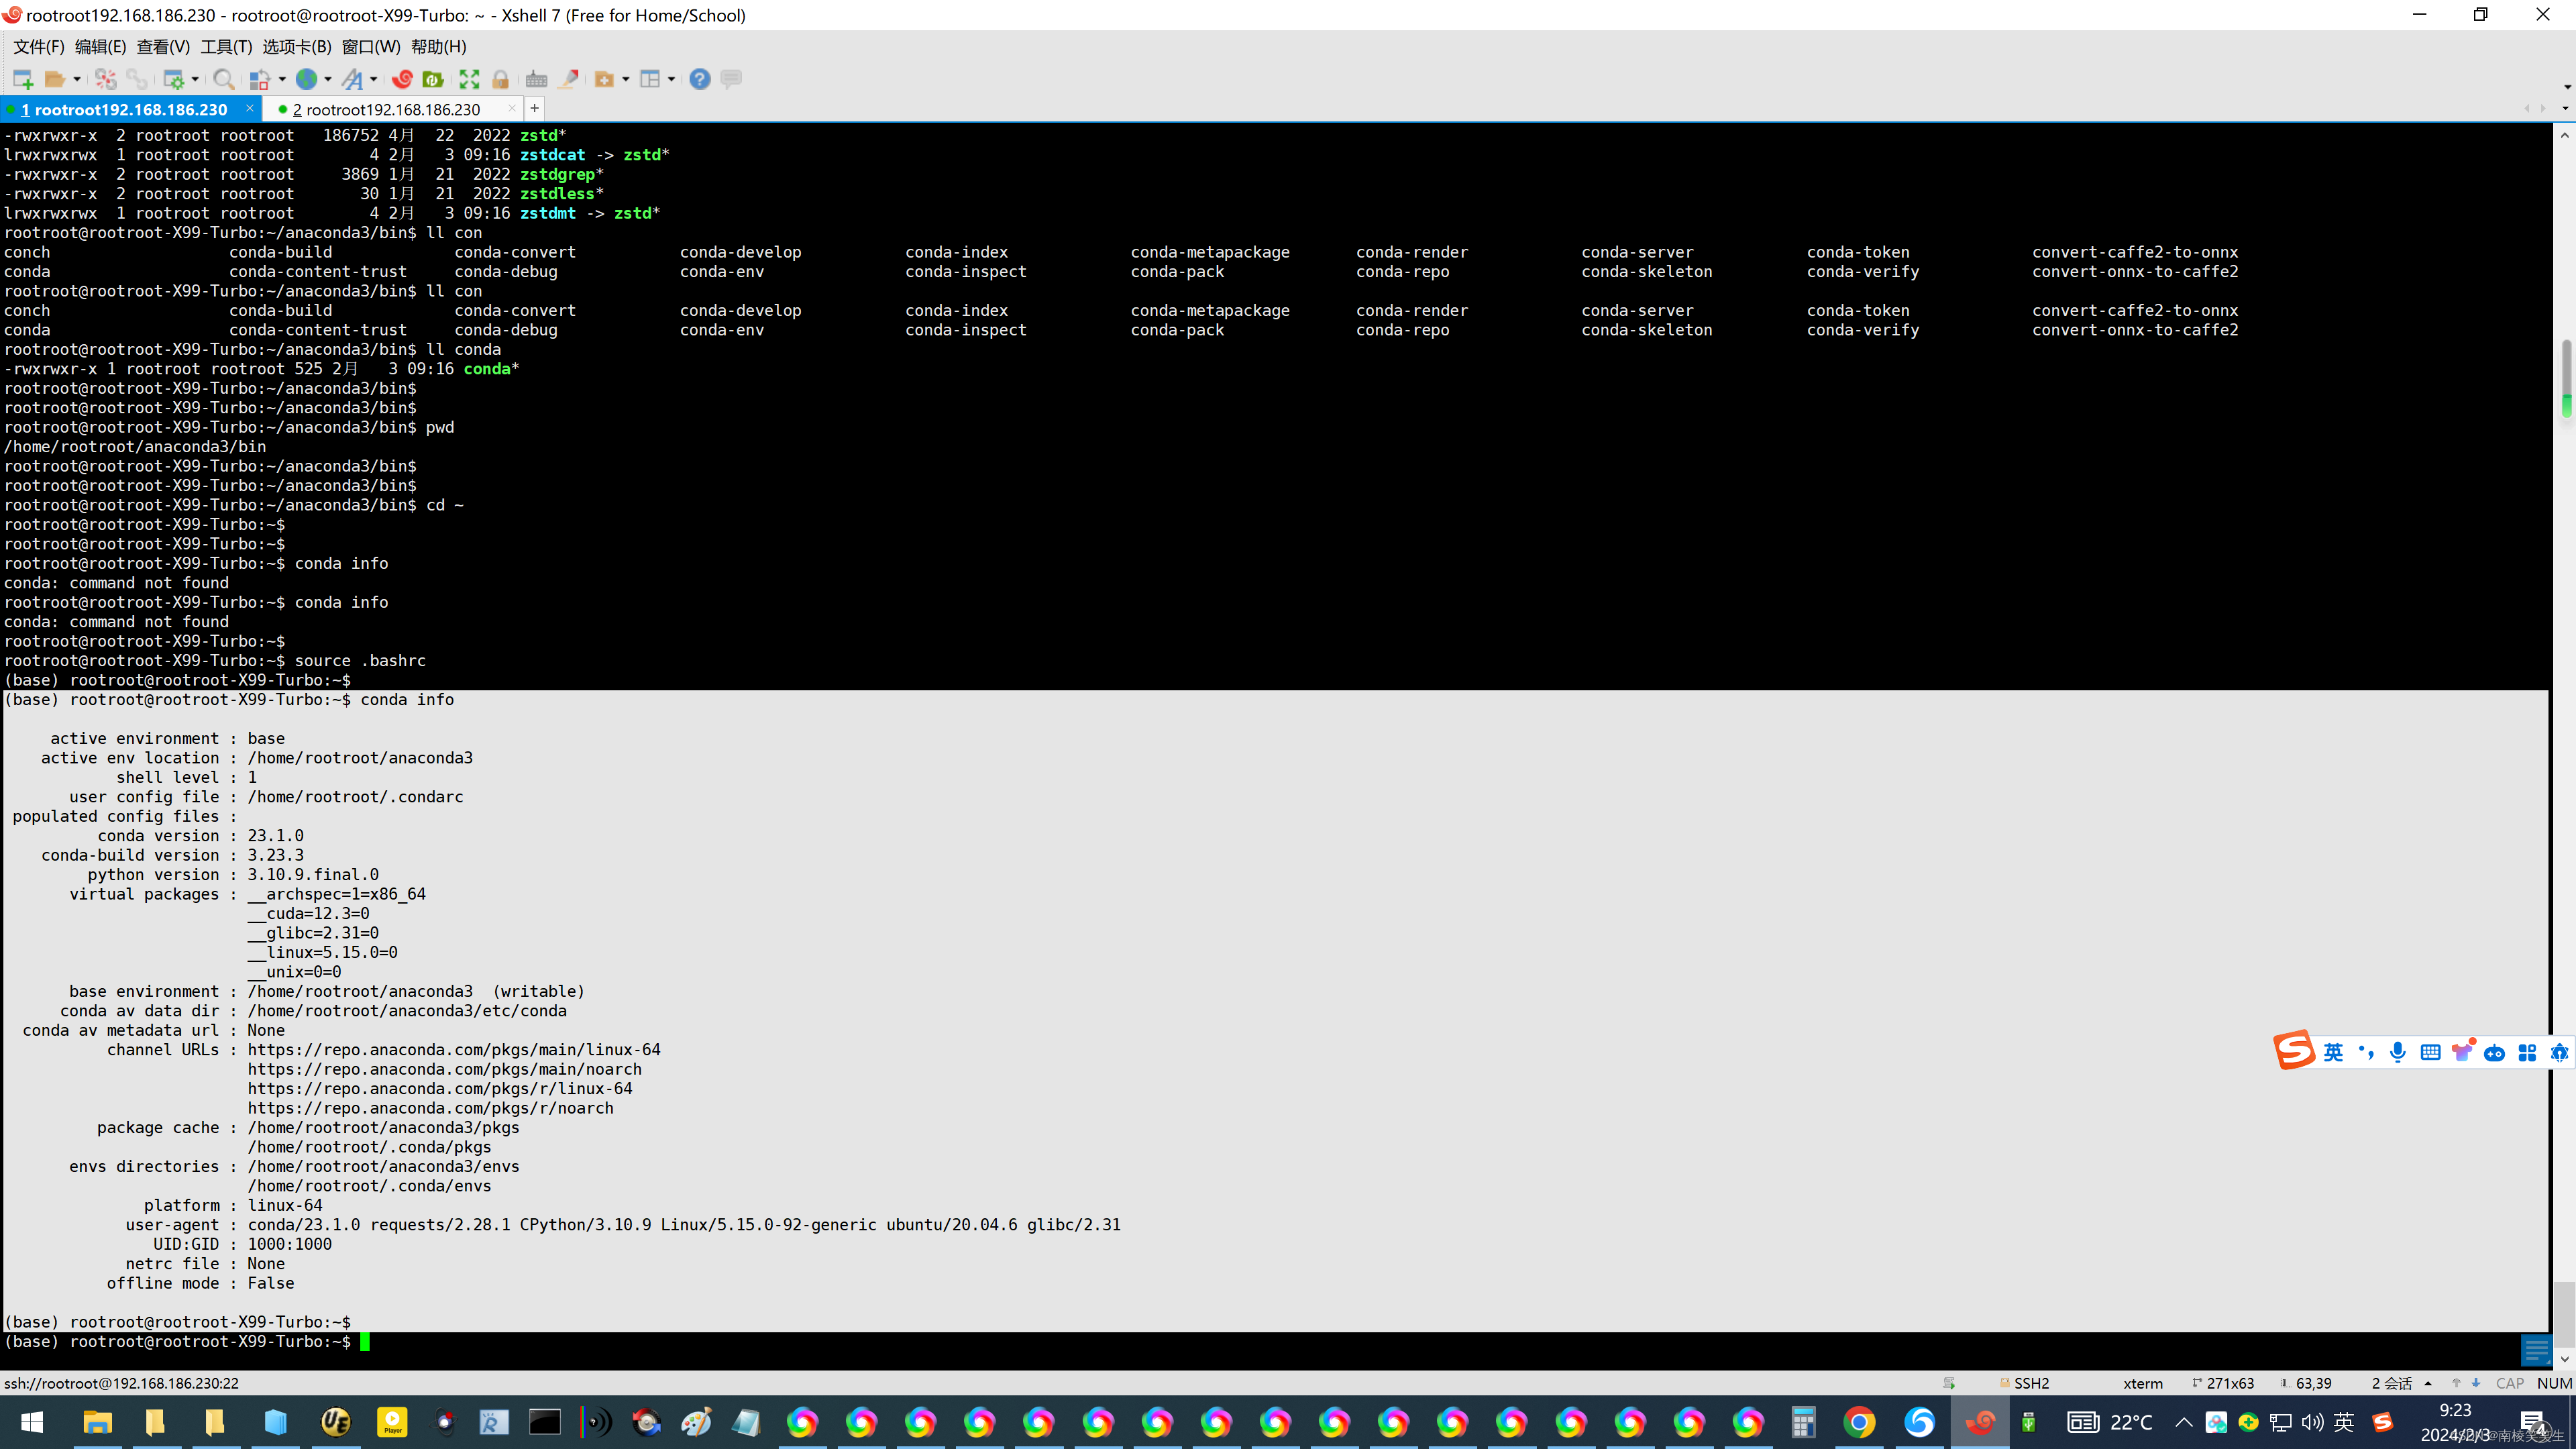Click the lock screen padlock icon
Screen dimensions: 2576x1449
[501, 79]
